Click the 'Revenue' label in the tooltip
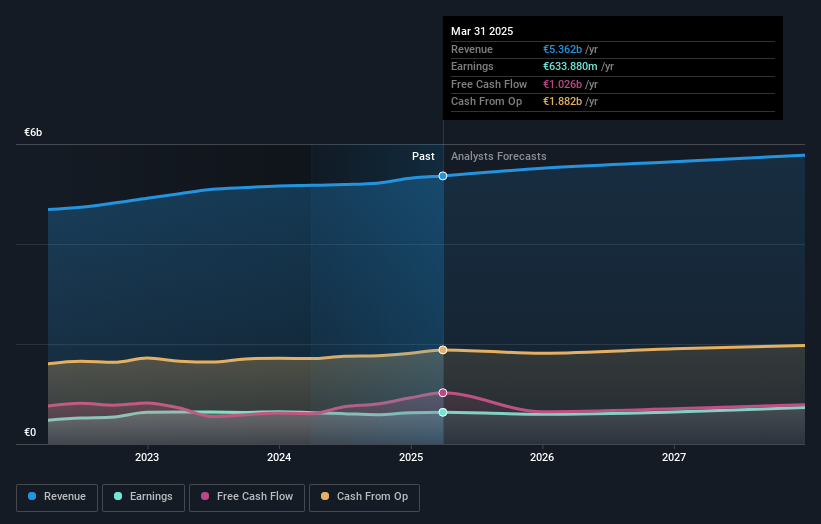Image resolution: width=821 pixels, height=524 pixels. [x=472, y=49]
